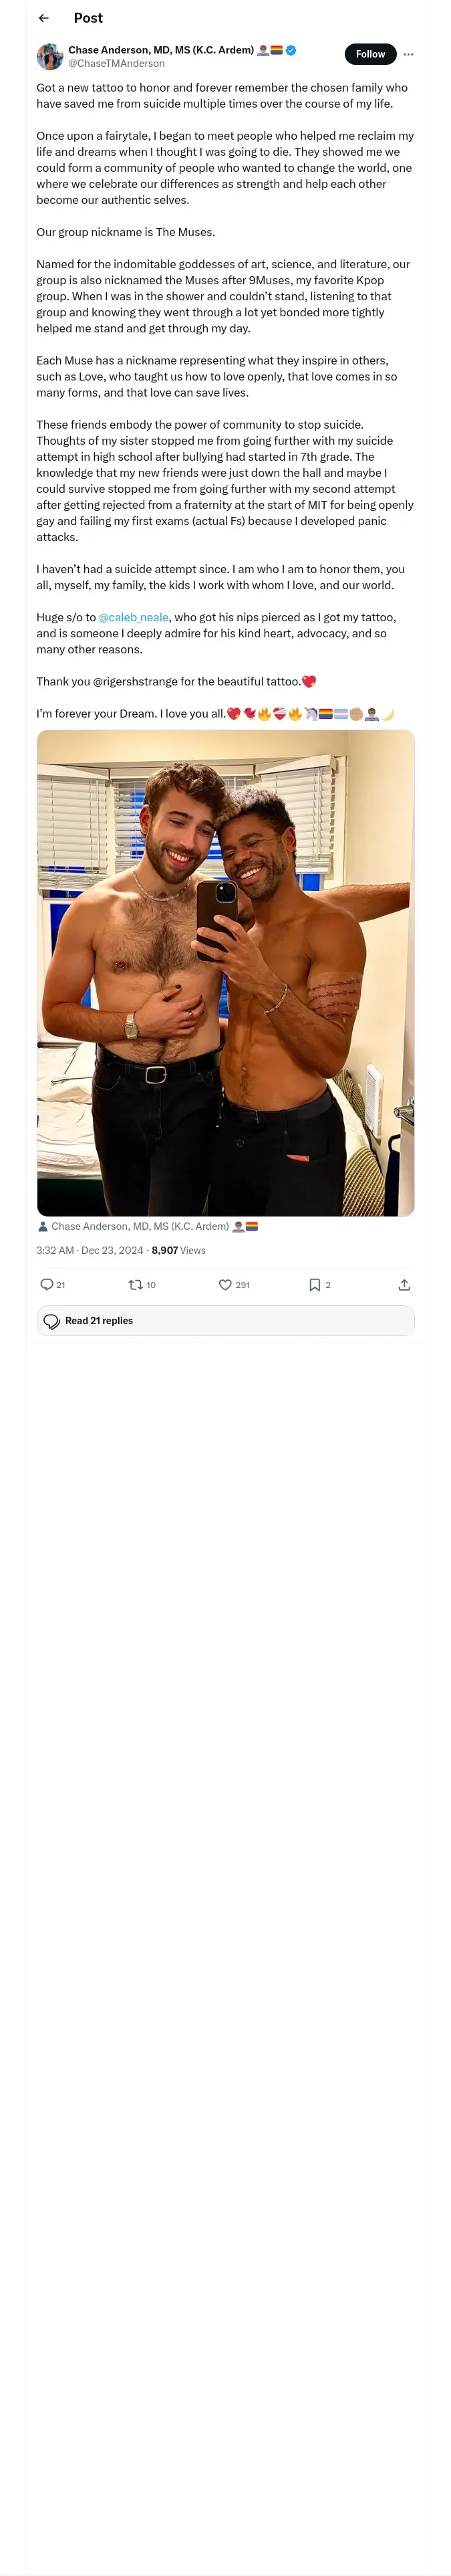Click the blue verified badge
The height and width of the screenshot is (2576, 451).
tap(291, 50)
